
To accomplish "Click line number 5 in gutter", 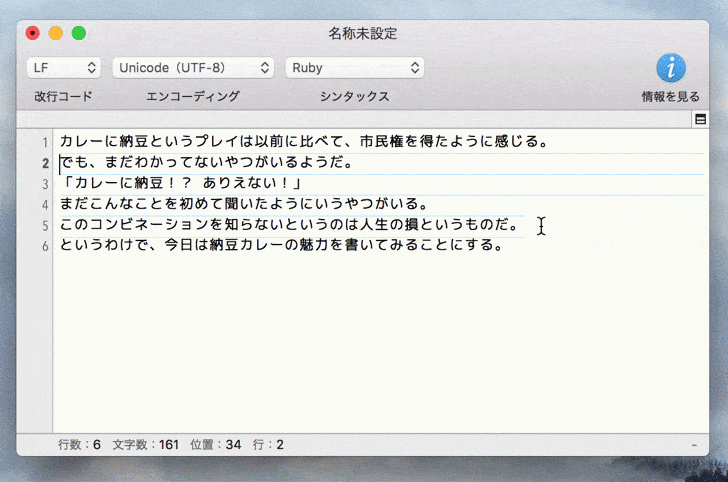I will coord(45,226).
